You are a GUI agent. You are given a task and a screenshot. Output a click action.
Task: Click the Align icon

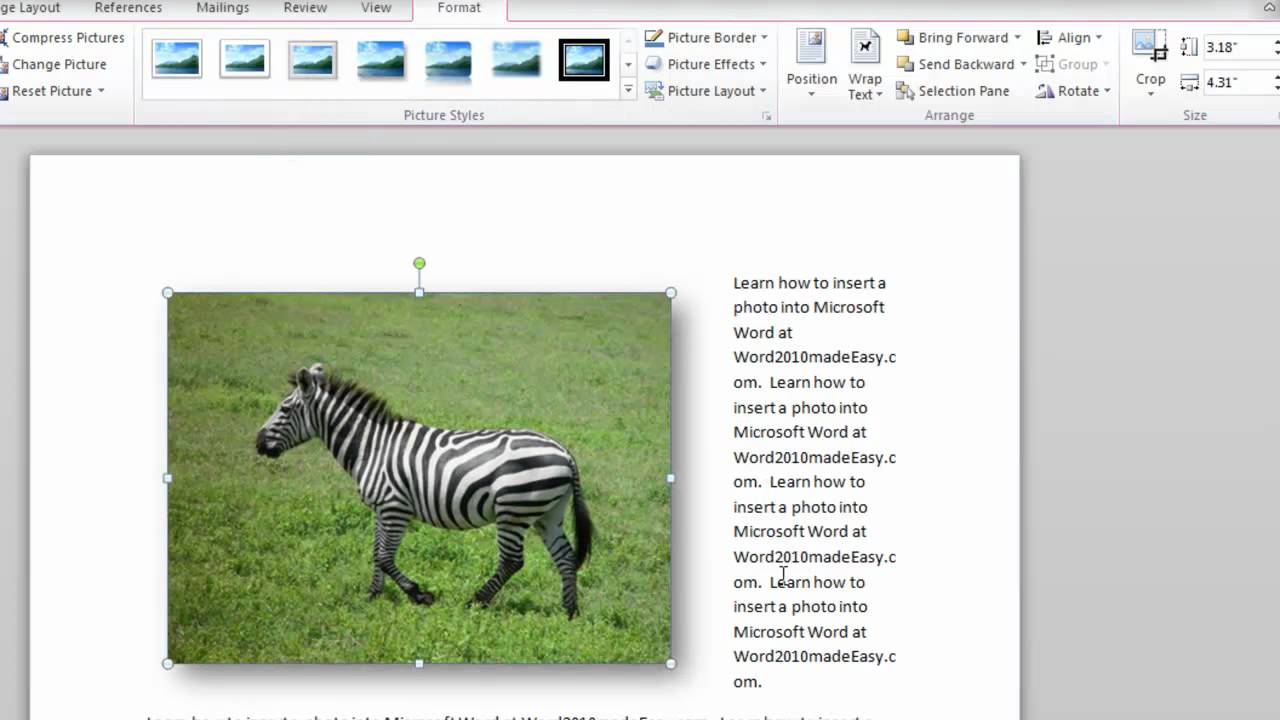click(1045, 38)
